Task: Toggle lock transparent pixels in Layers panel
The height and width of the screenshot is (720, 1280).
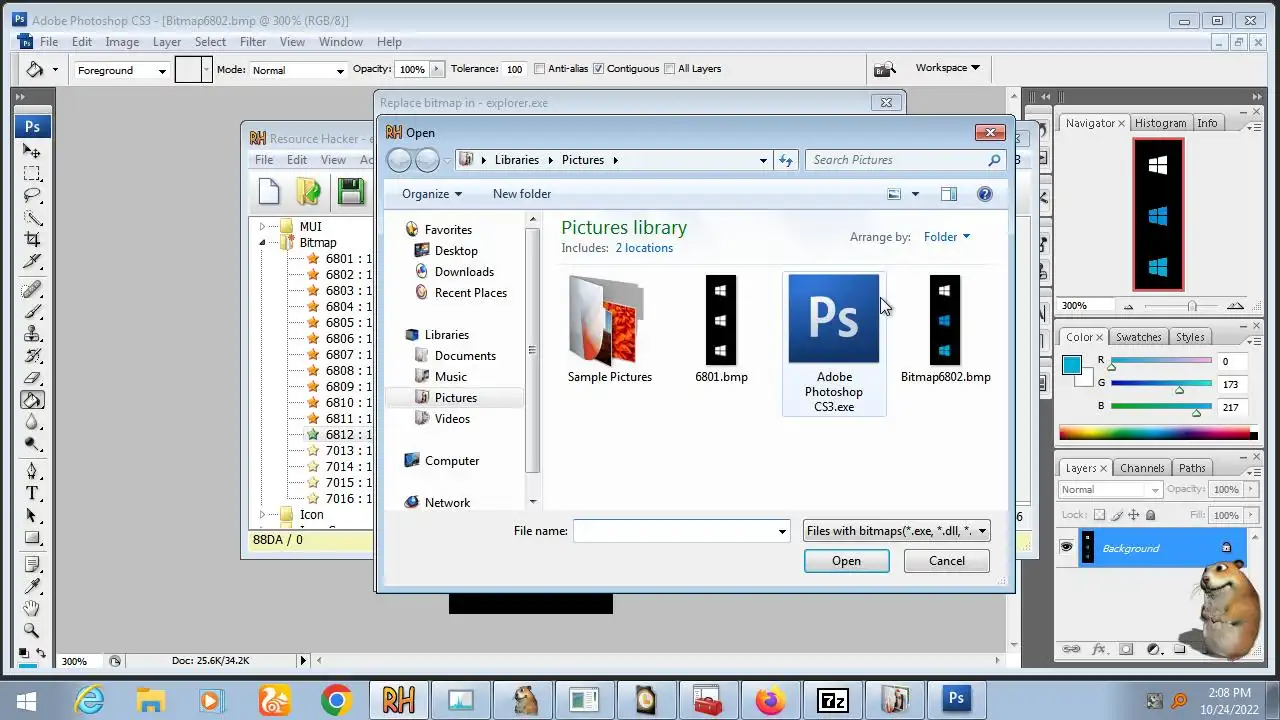Action: [1100, 515]
